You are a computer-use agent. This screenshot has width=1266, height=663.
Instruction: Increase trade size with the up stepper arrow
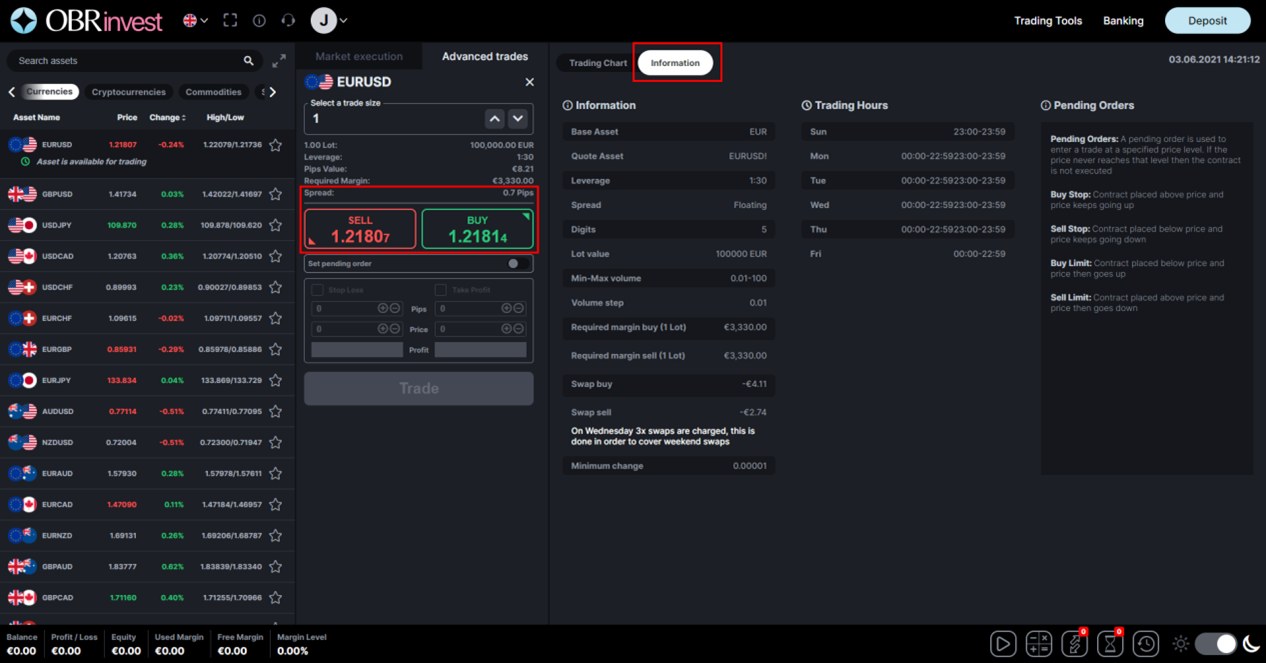point(494,118)
